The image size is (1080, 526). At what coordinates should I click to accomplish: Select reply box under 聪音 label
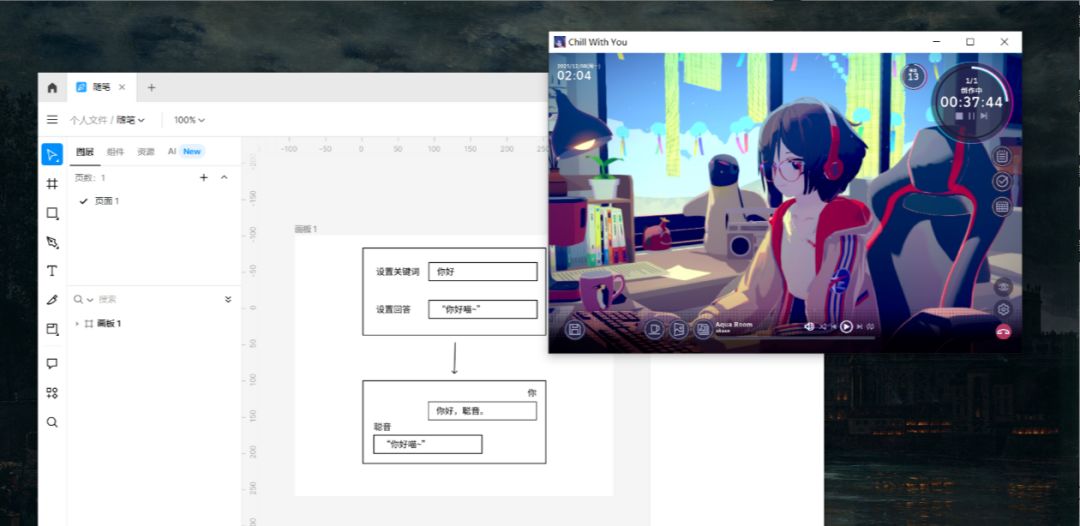point(428,444)
